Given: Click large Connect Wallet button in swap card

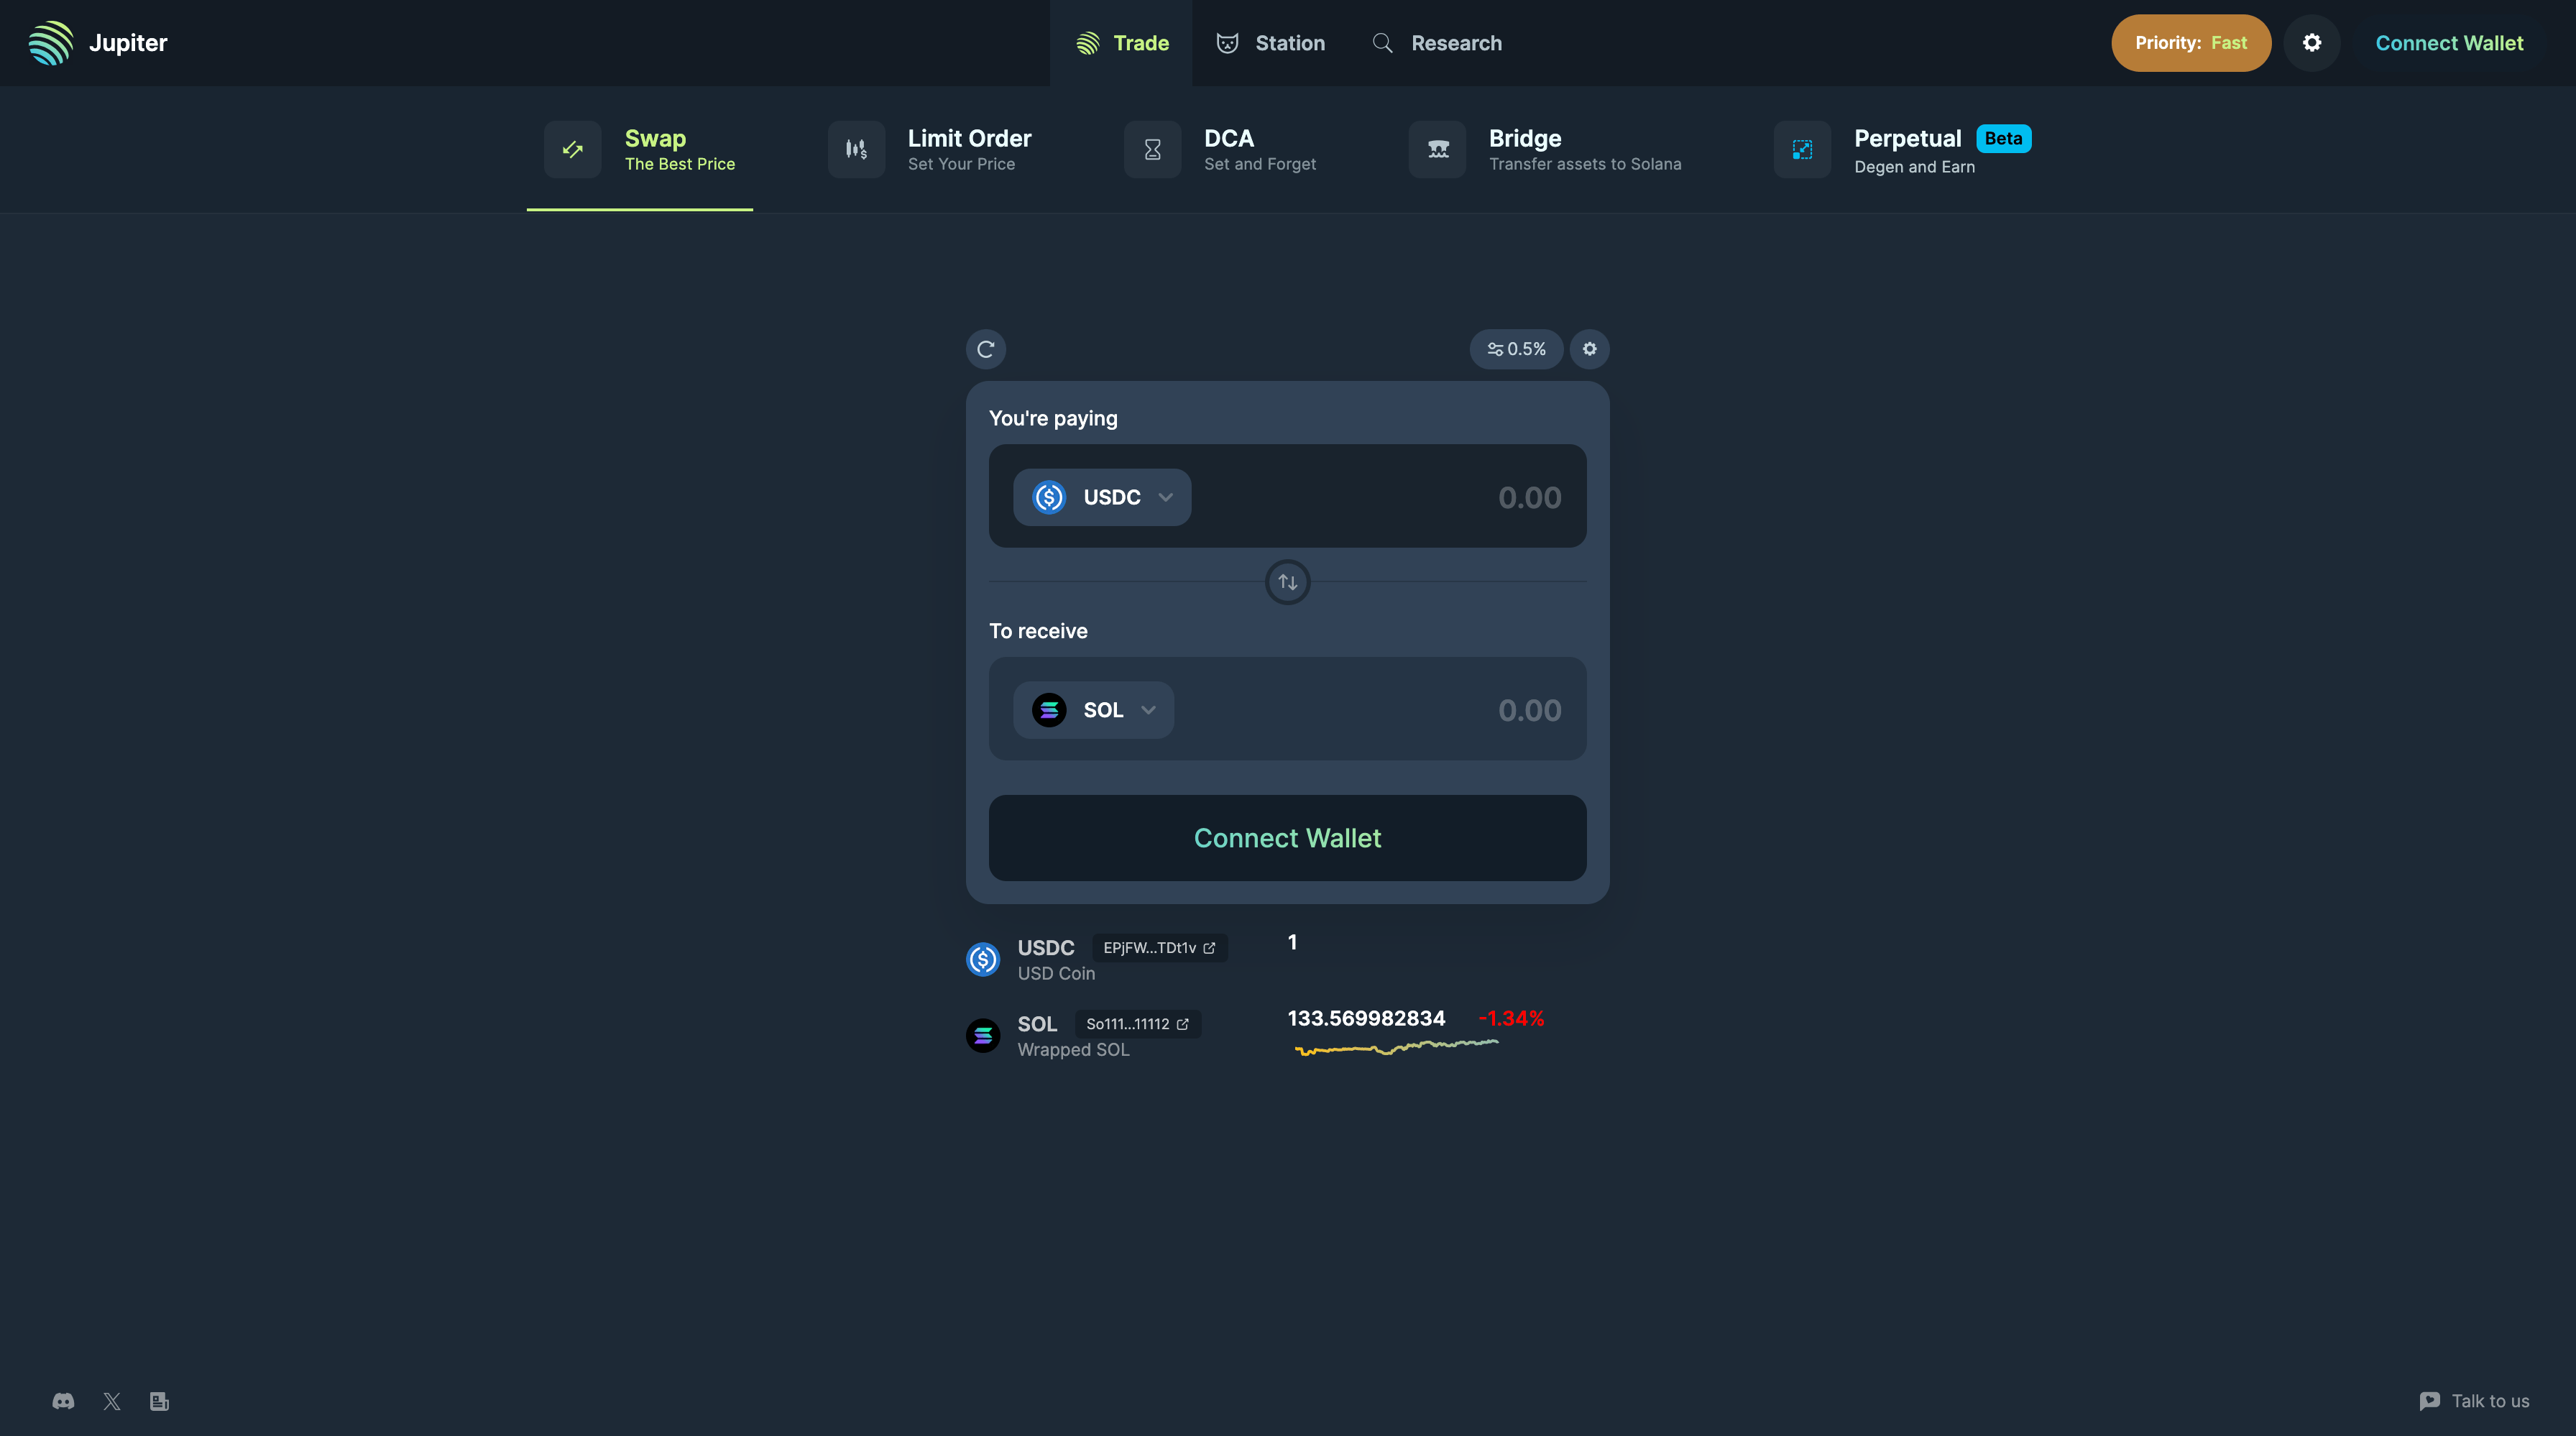Looking at the screenshot, I should click(x=1288, y=838).
